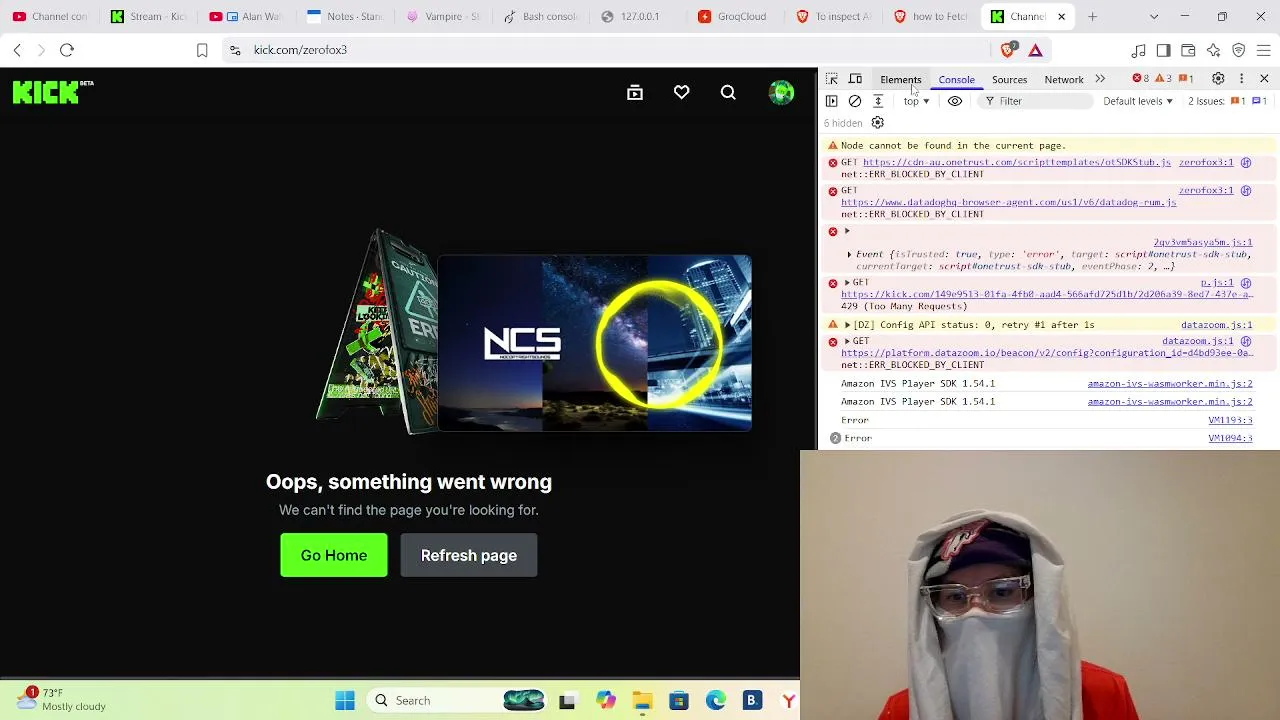Open the DevTools settings gear

coord(1218,79)
